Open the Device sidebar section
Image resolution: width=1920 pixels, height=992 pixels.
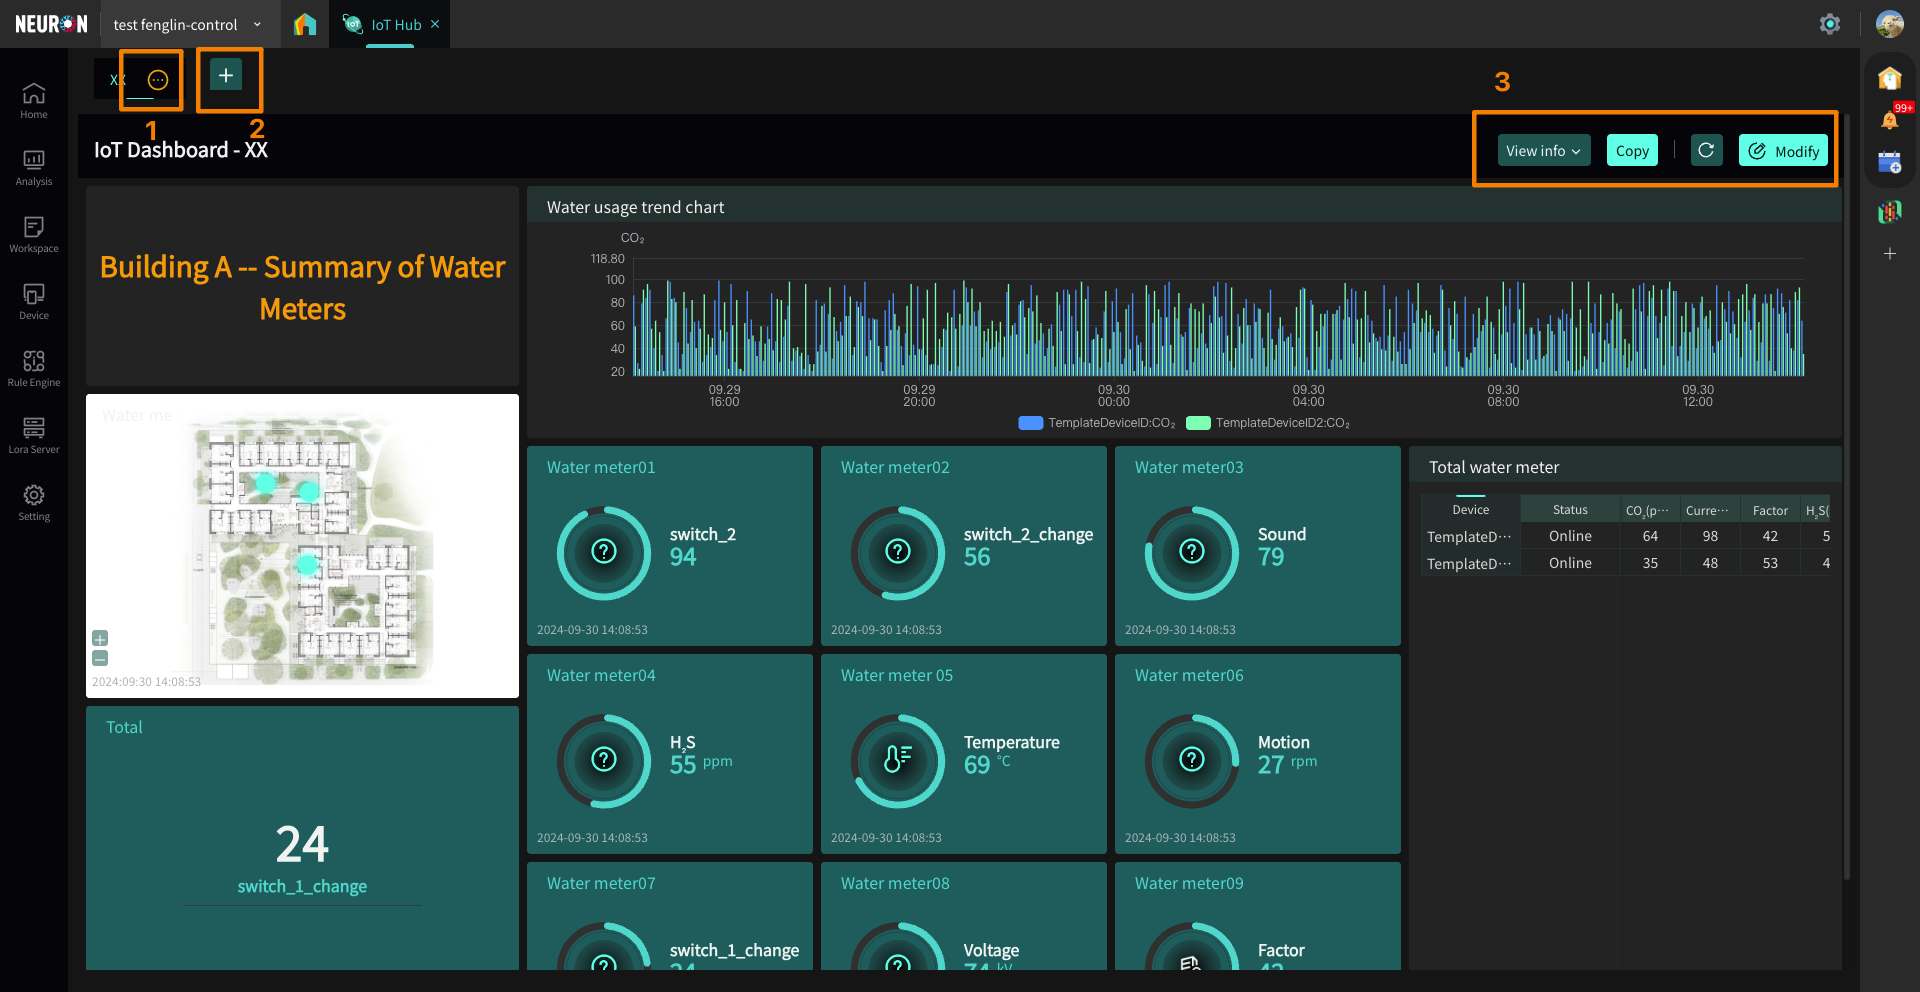click(x=34, y=302)
